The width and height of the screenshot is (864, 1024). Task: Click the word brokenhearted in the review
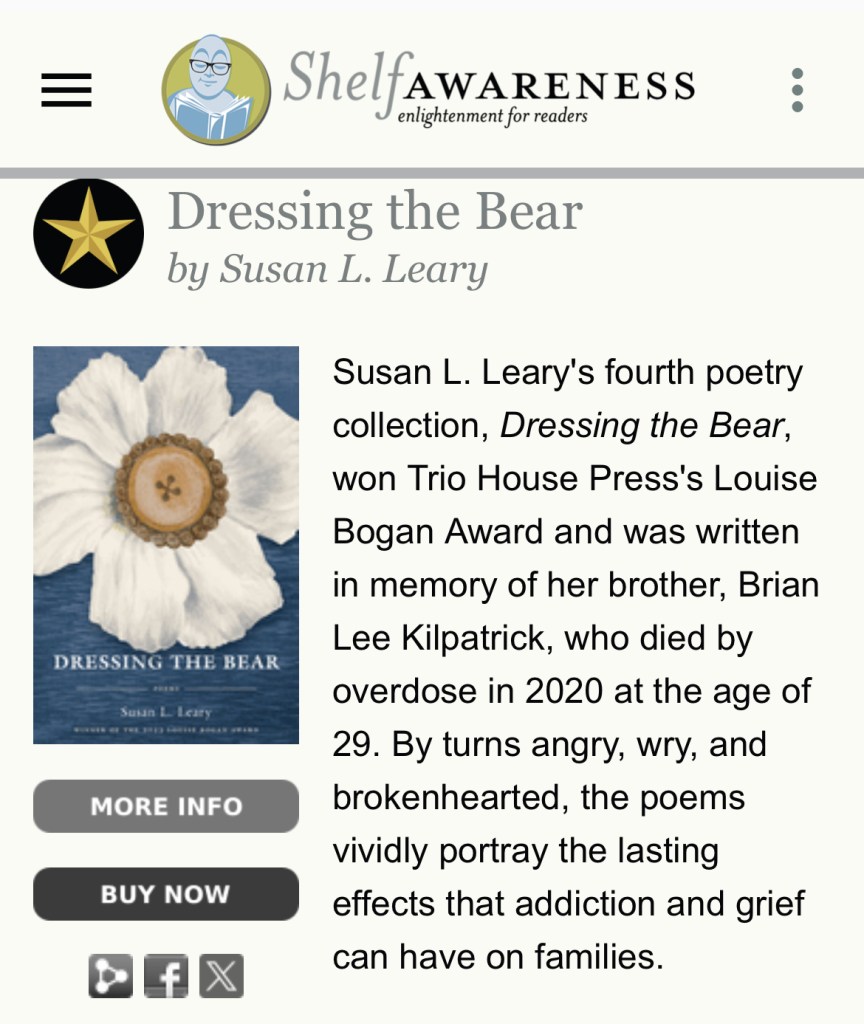[437, 798]
